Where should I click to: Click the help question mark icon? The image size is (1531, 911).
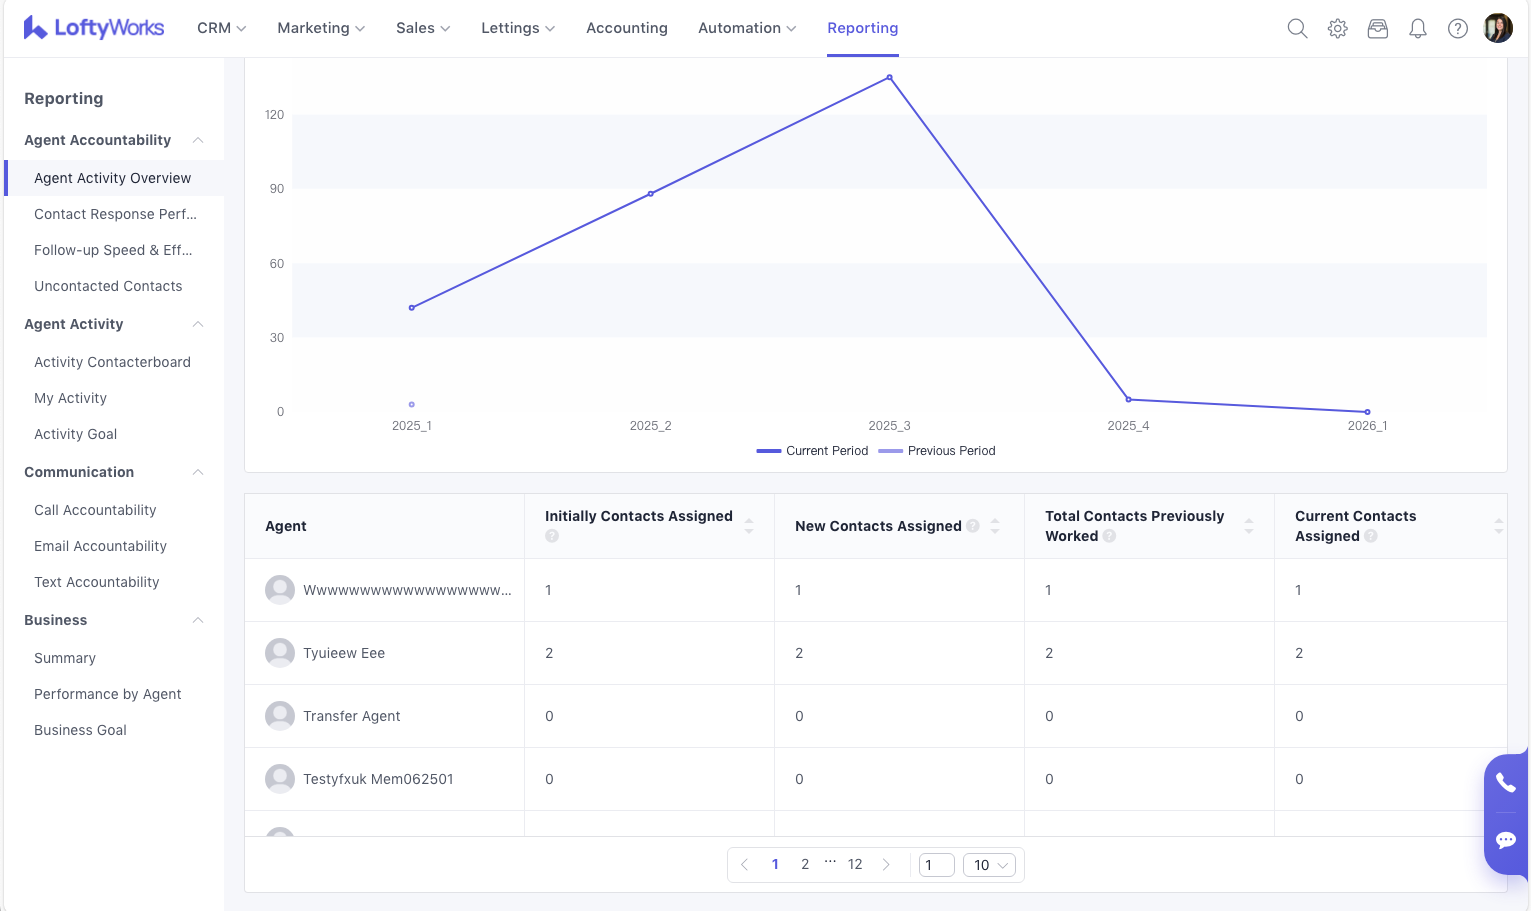(x=1457, y=28)
